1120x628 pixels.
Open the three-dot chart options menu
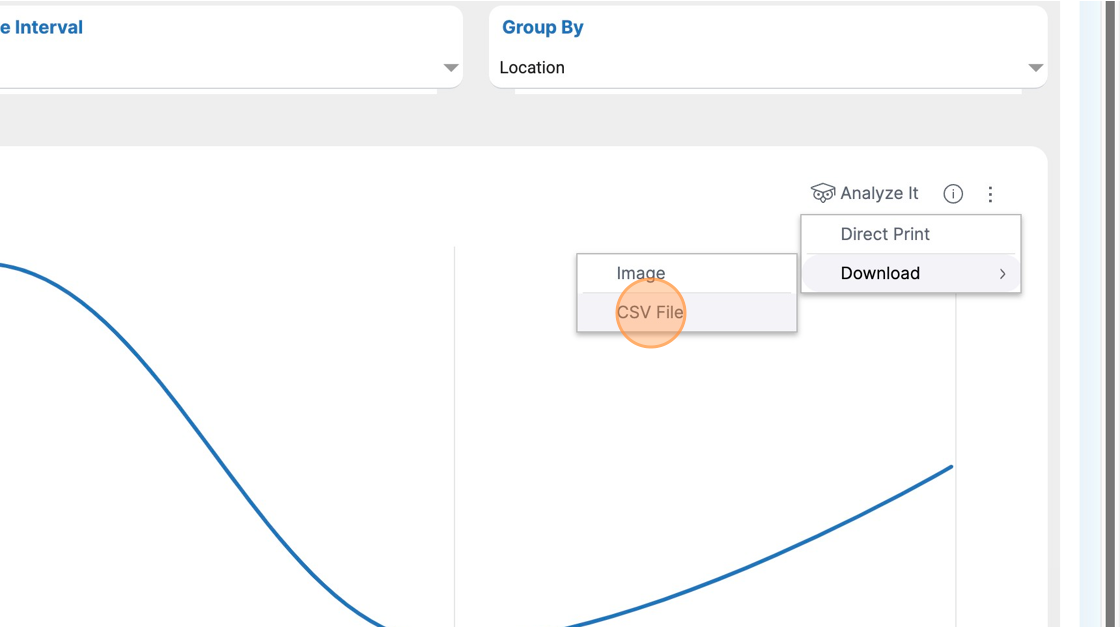pos(990,194)
